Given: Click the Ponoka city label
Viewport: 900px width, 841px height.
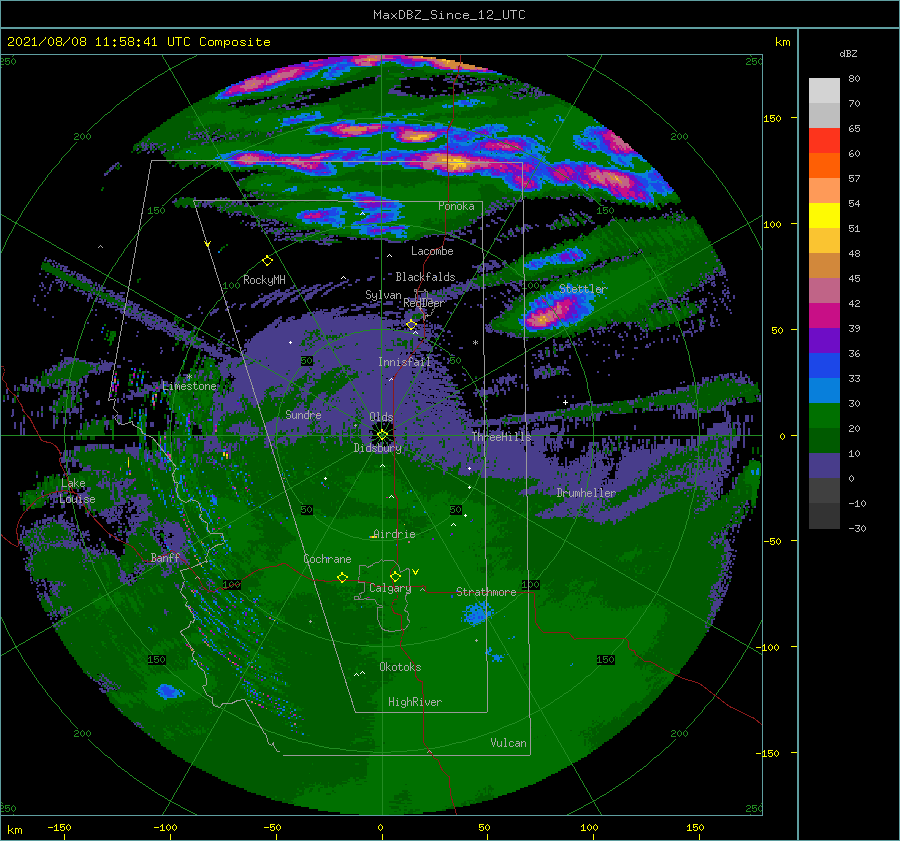Looking at the screenshot, I should (x=456, y=206).
